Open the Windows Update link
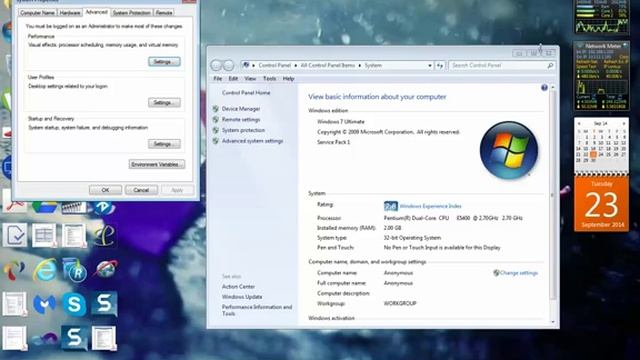640x360 pixels. tap(242, 297)
